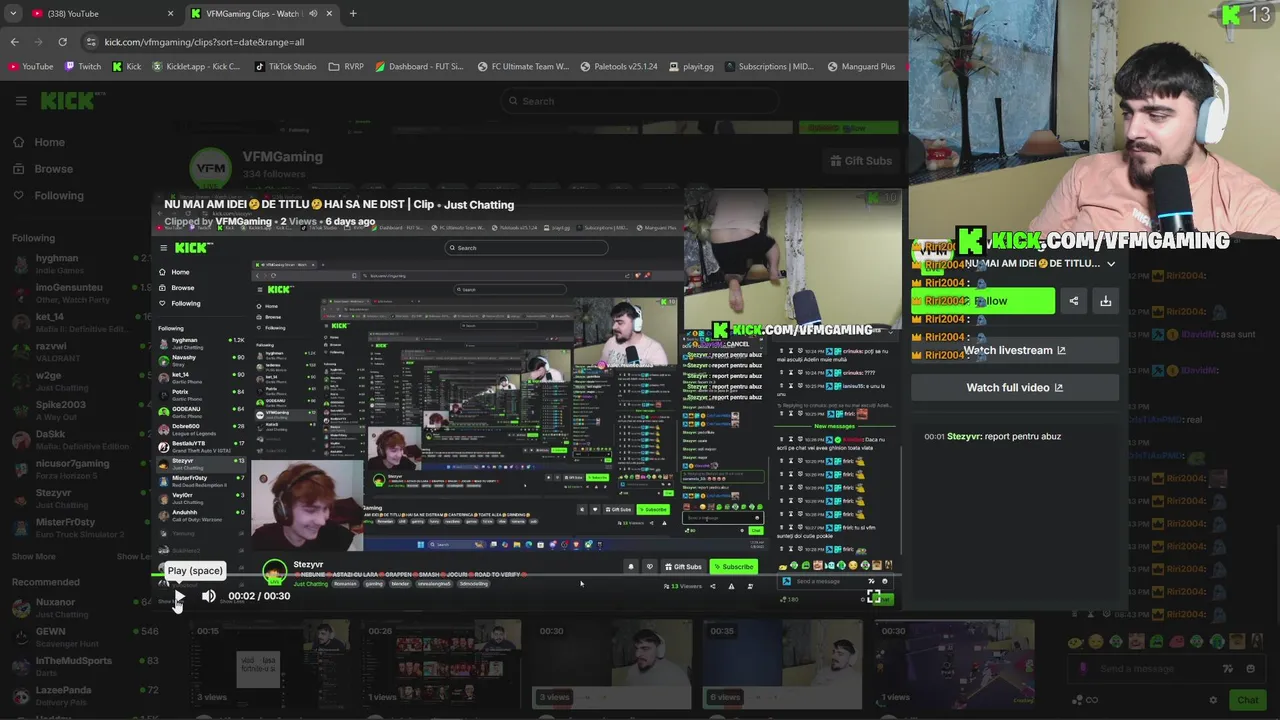Focus the Kick Search field
The height and width of the screenshot is (720, 1280).
pos(638,101)
